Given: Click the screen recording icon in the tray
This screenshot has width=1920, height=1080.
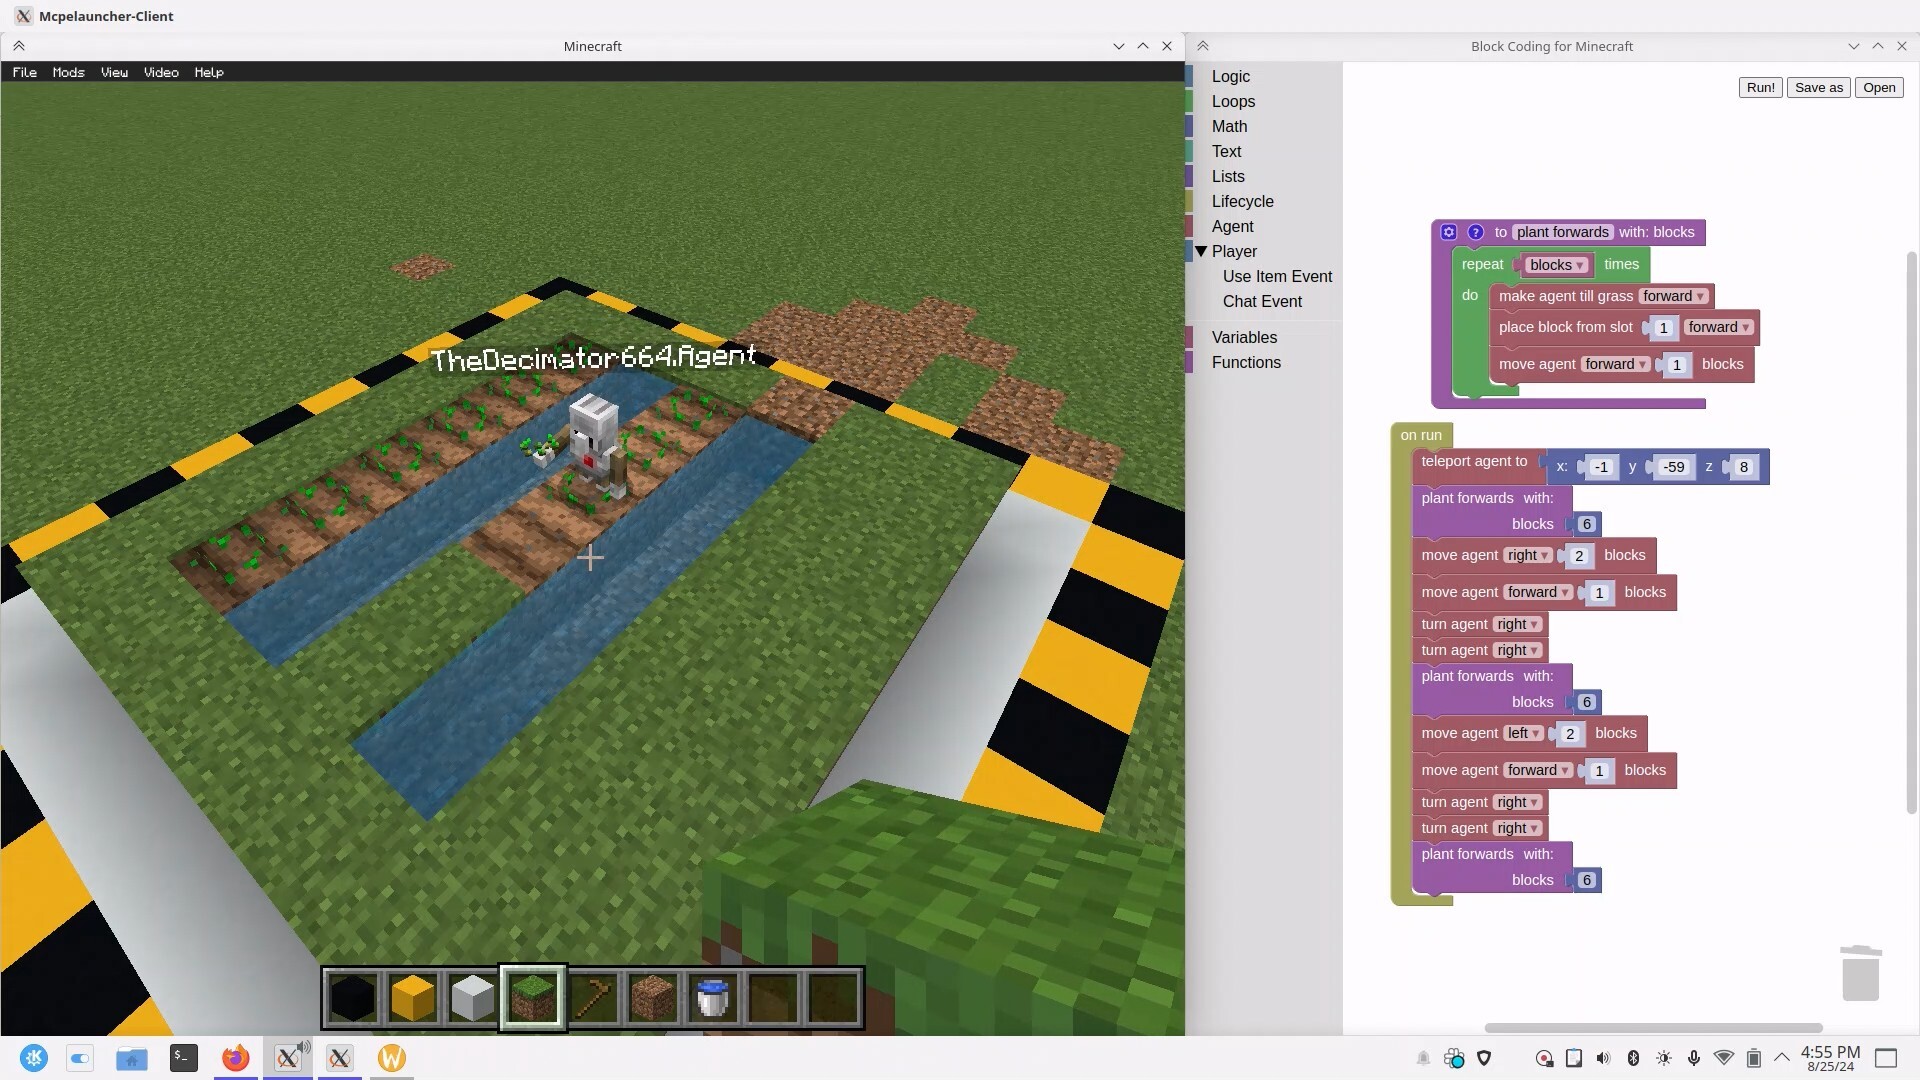Looking at the screenshot, I should 1543,1057.
